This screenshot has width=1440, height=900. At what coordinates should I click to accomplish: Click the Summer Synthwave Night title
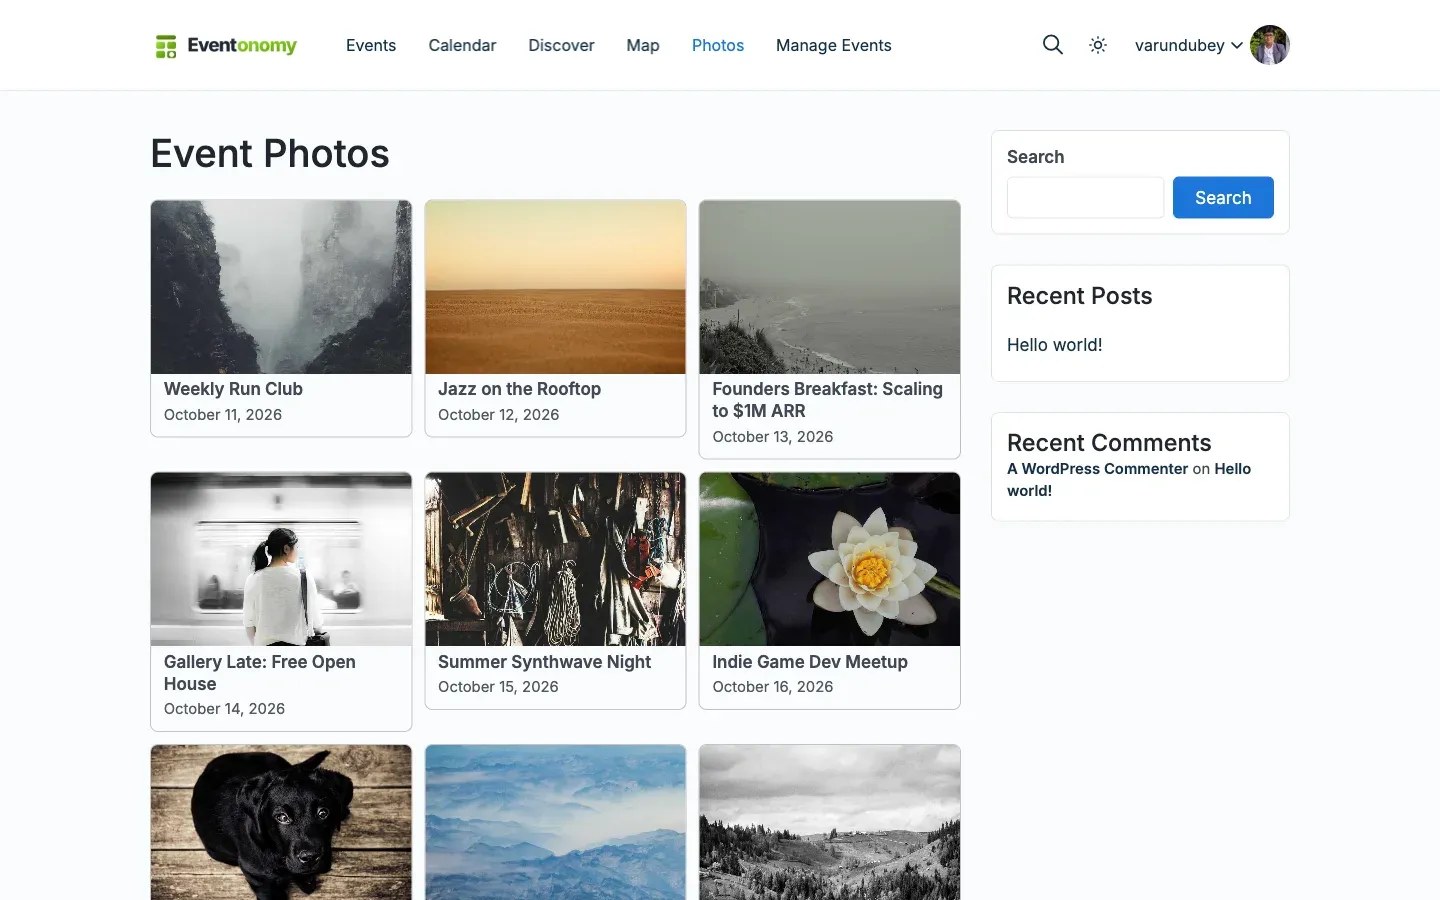[544, 662]
